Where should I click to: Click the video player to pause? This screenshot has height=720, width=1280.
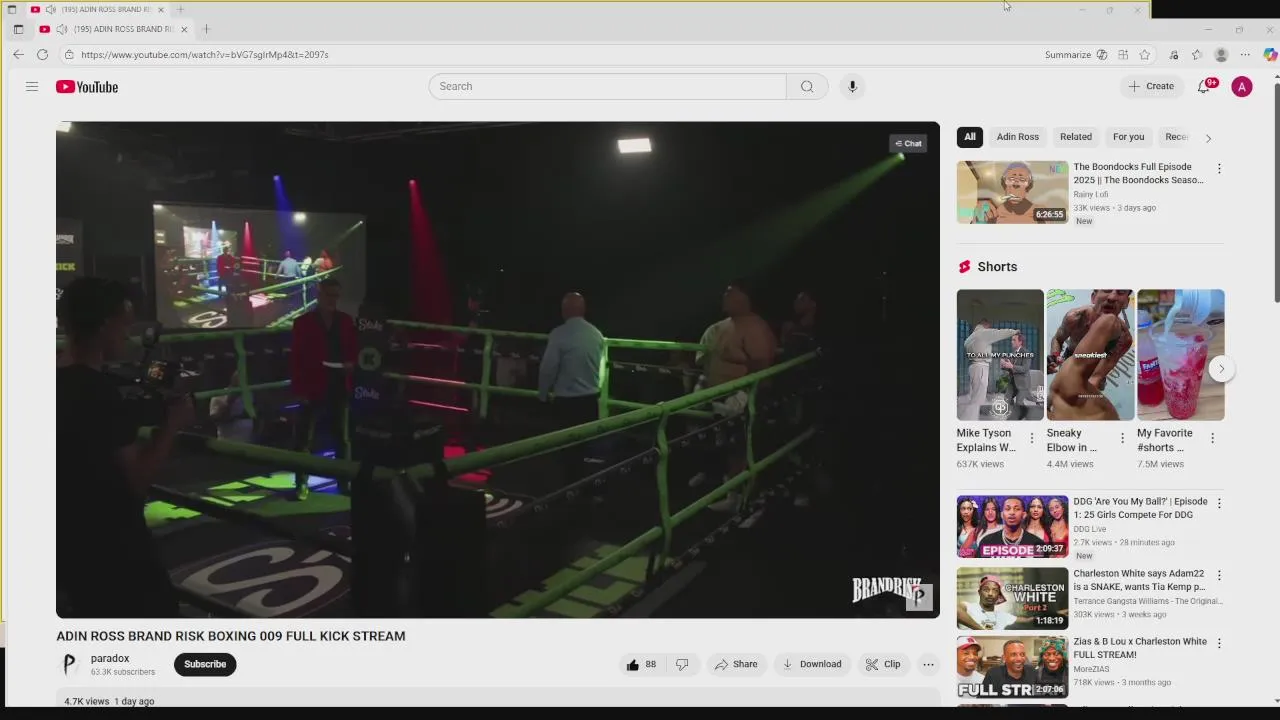(x=498, y=370)
